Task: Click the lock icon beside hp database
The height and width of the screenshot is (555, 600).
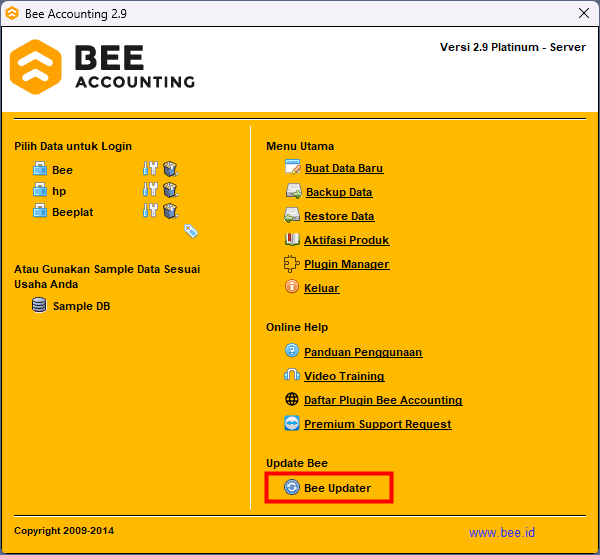Action: click(x=40, y=190)
